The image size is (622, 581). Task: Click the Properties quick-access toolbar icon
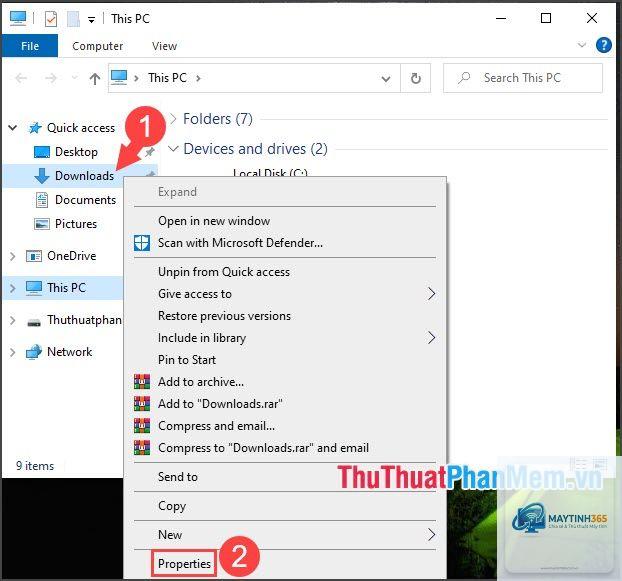[51, 19]
